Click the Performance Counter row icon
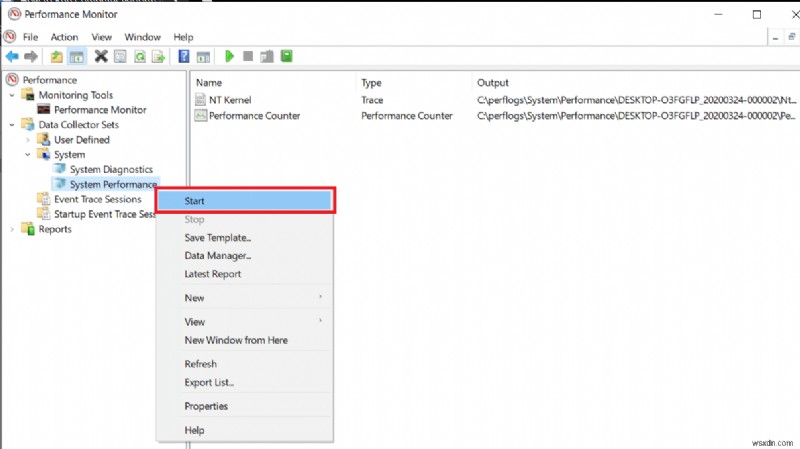Screen dimensions: 800x449 pos(201,116)
